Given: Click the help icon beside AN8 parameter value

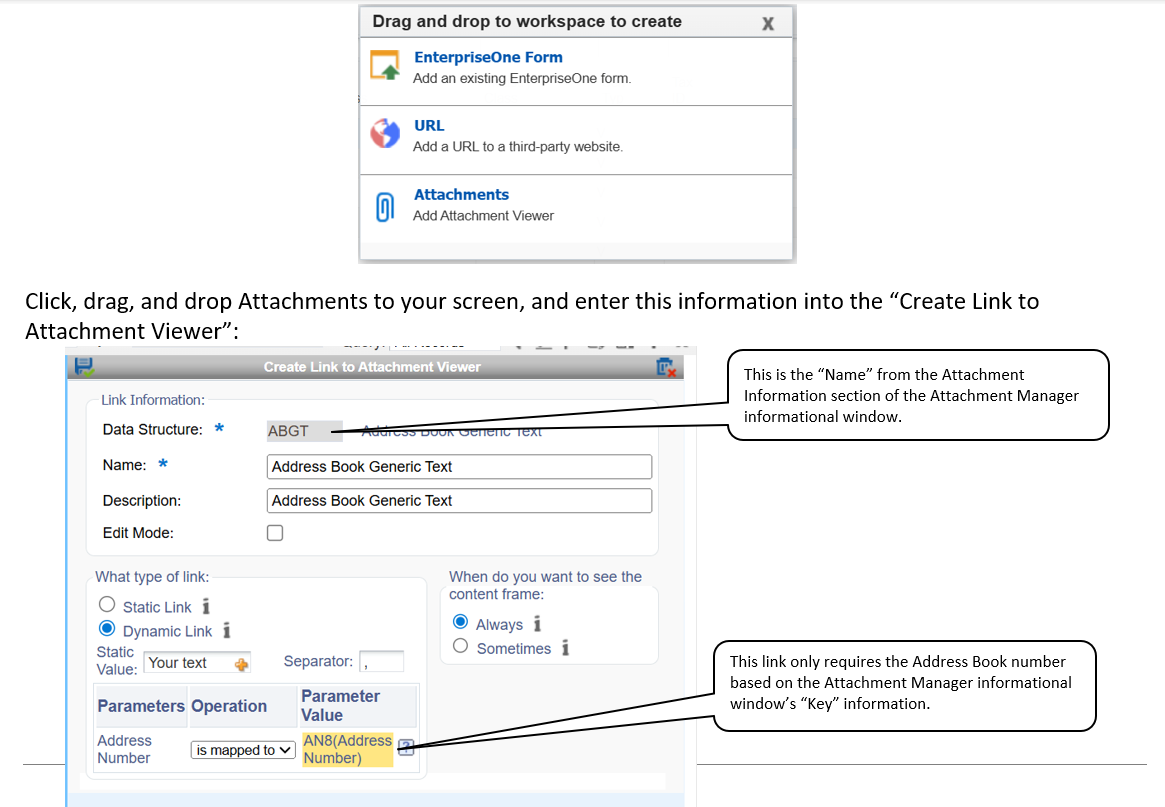Looking at the screenshot, I should 406,747.
